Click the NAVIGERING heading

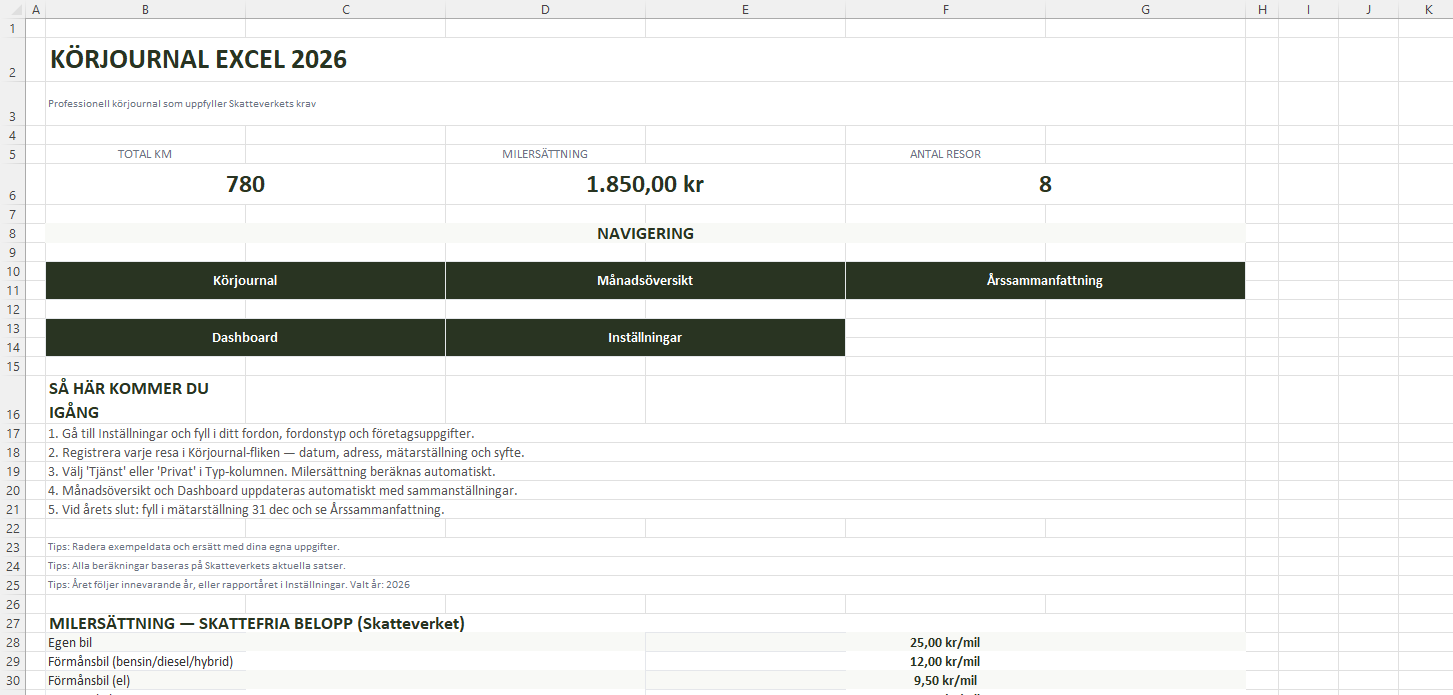coord(645,233)
